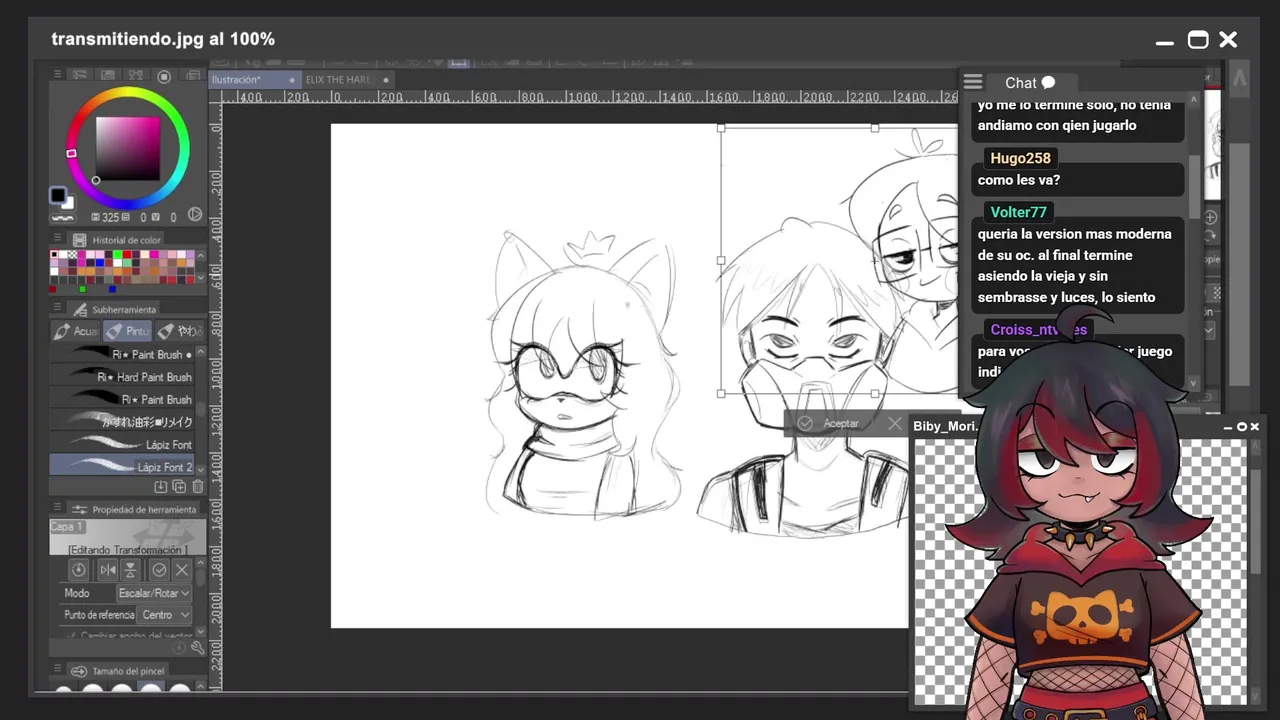
Task: Click the Hugo258 username in chat
Action: tap(1020, 158)
